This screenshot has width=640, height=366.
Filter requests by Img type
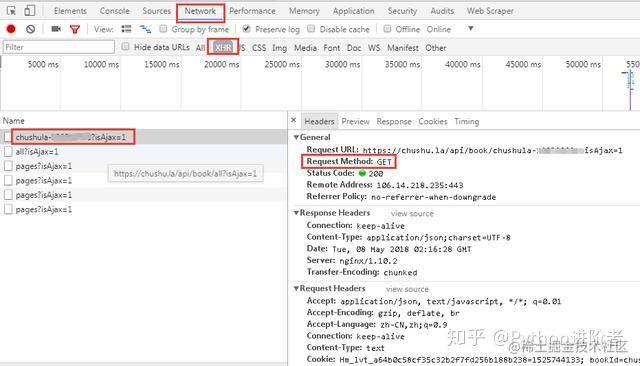279,48
